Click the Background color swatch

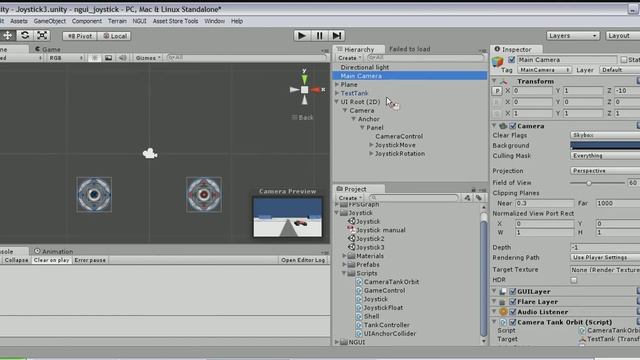tap(605, 145)
